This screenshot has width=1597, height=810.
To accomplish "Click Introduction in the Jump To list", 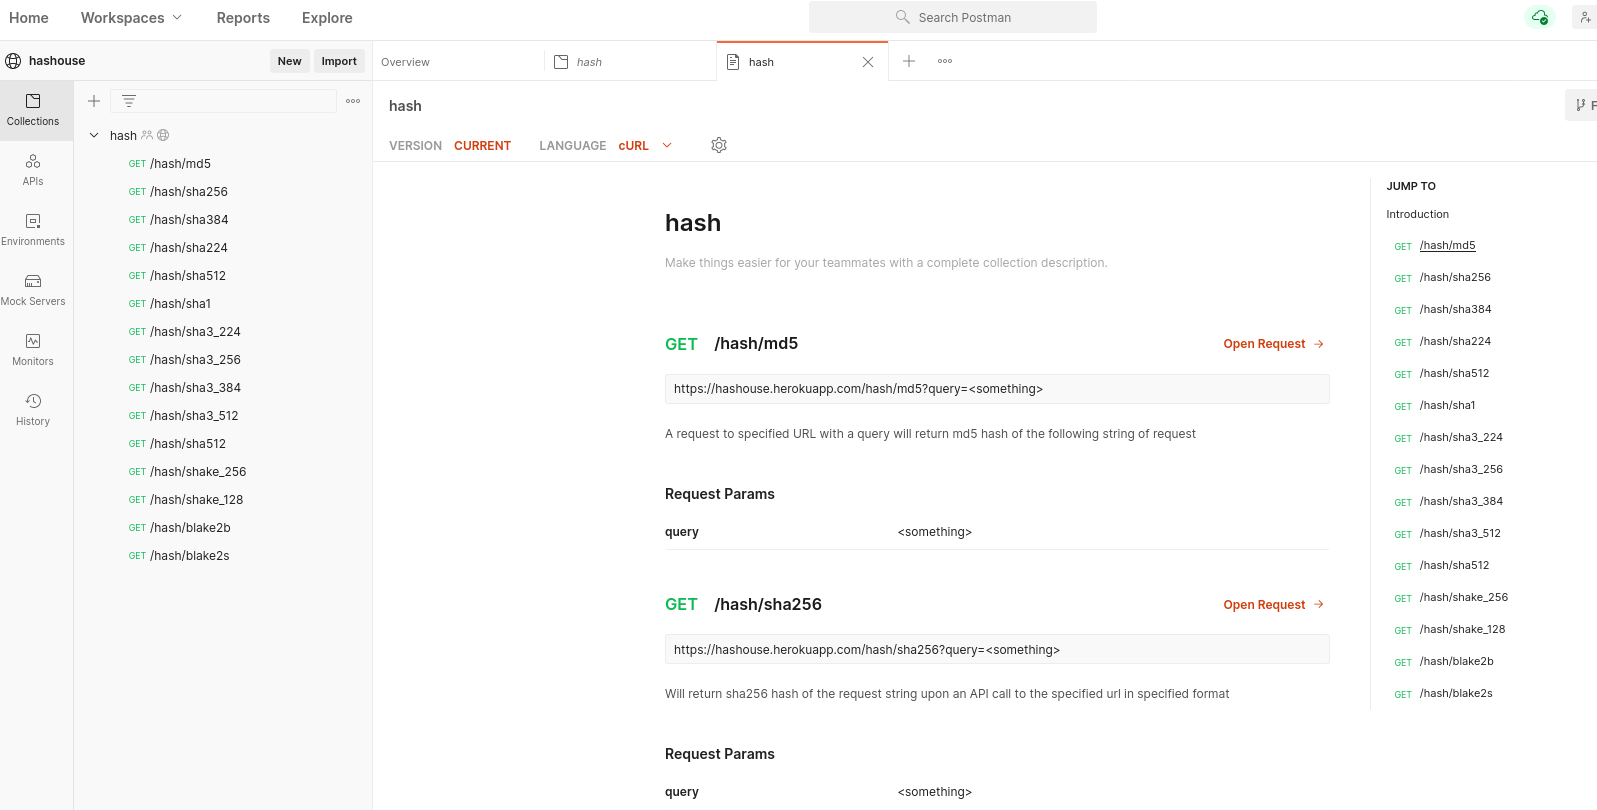I will 1417,214.
